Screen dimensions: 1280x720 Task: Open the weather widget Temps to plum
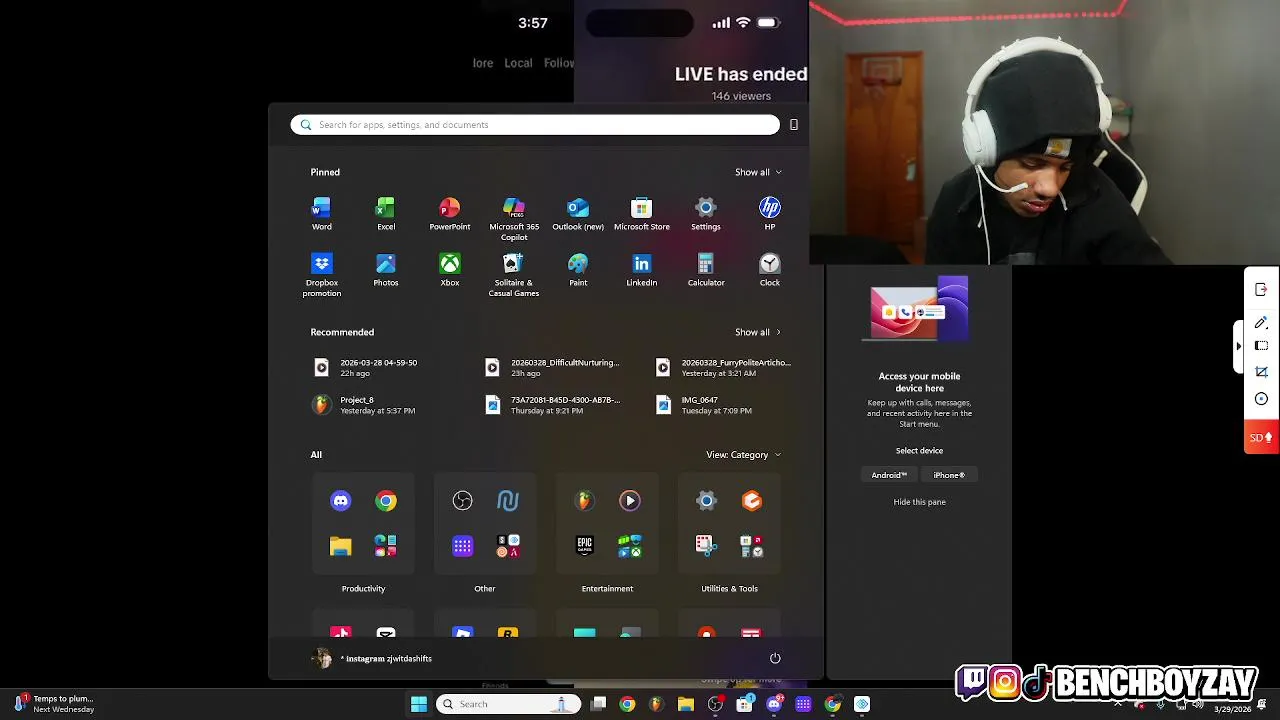tap(55, 704)
